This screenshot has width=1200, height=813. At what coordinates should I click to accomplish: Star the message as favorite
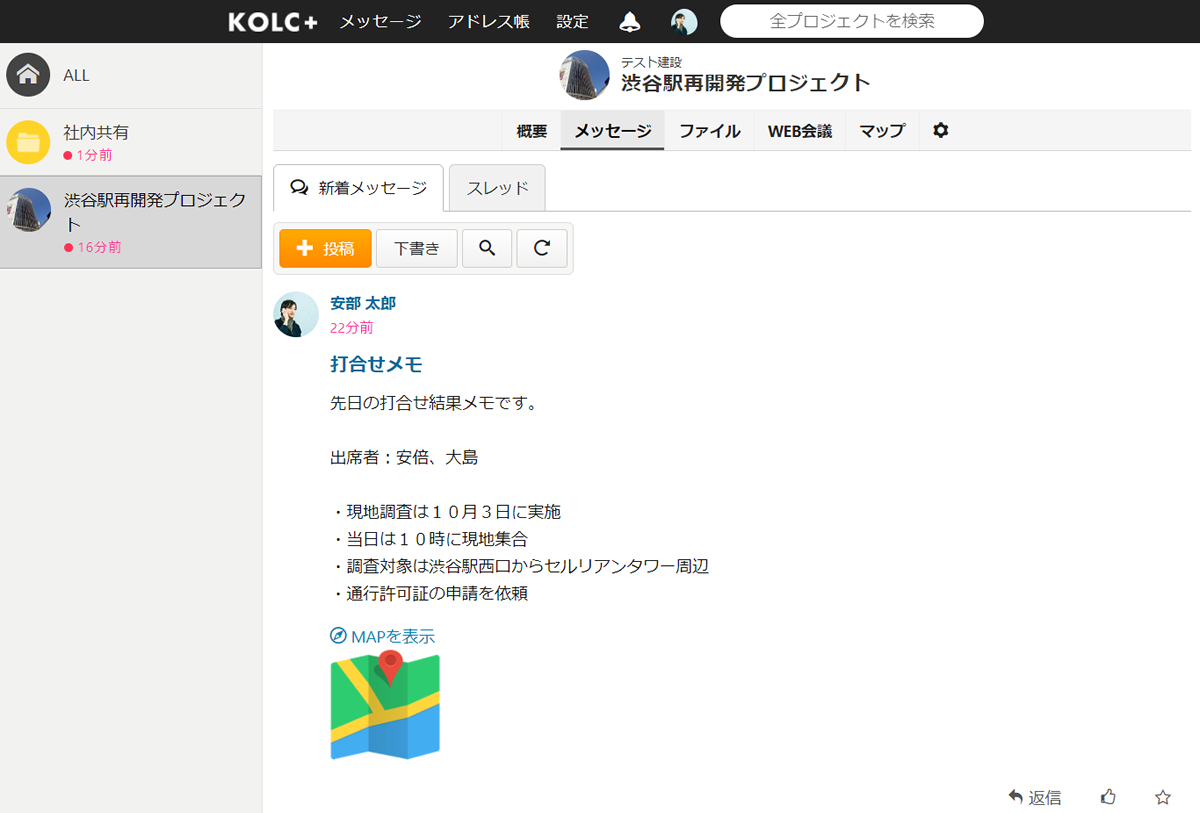1162,797
